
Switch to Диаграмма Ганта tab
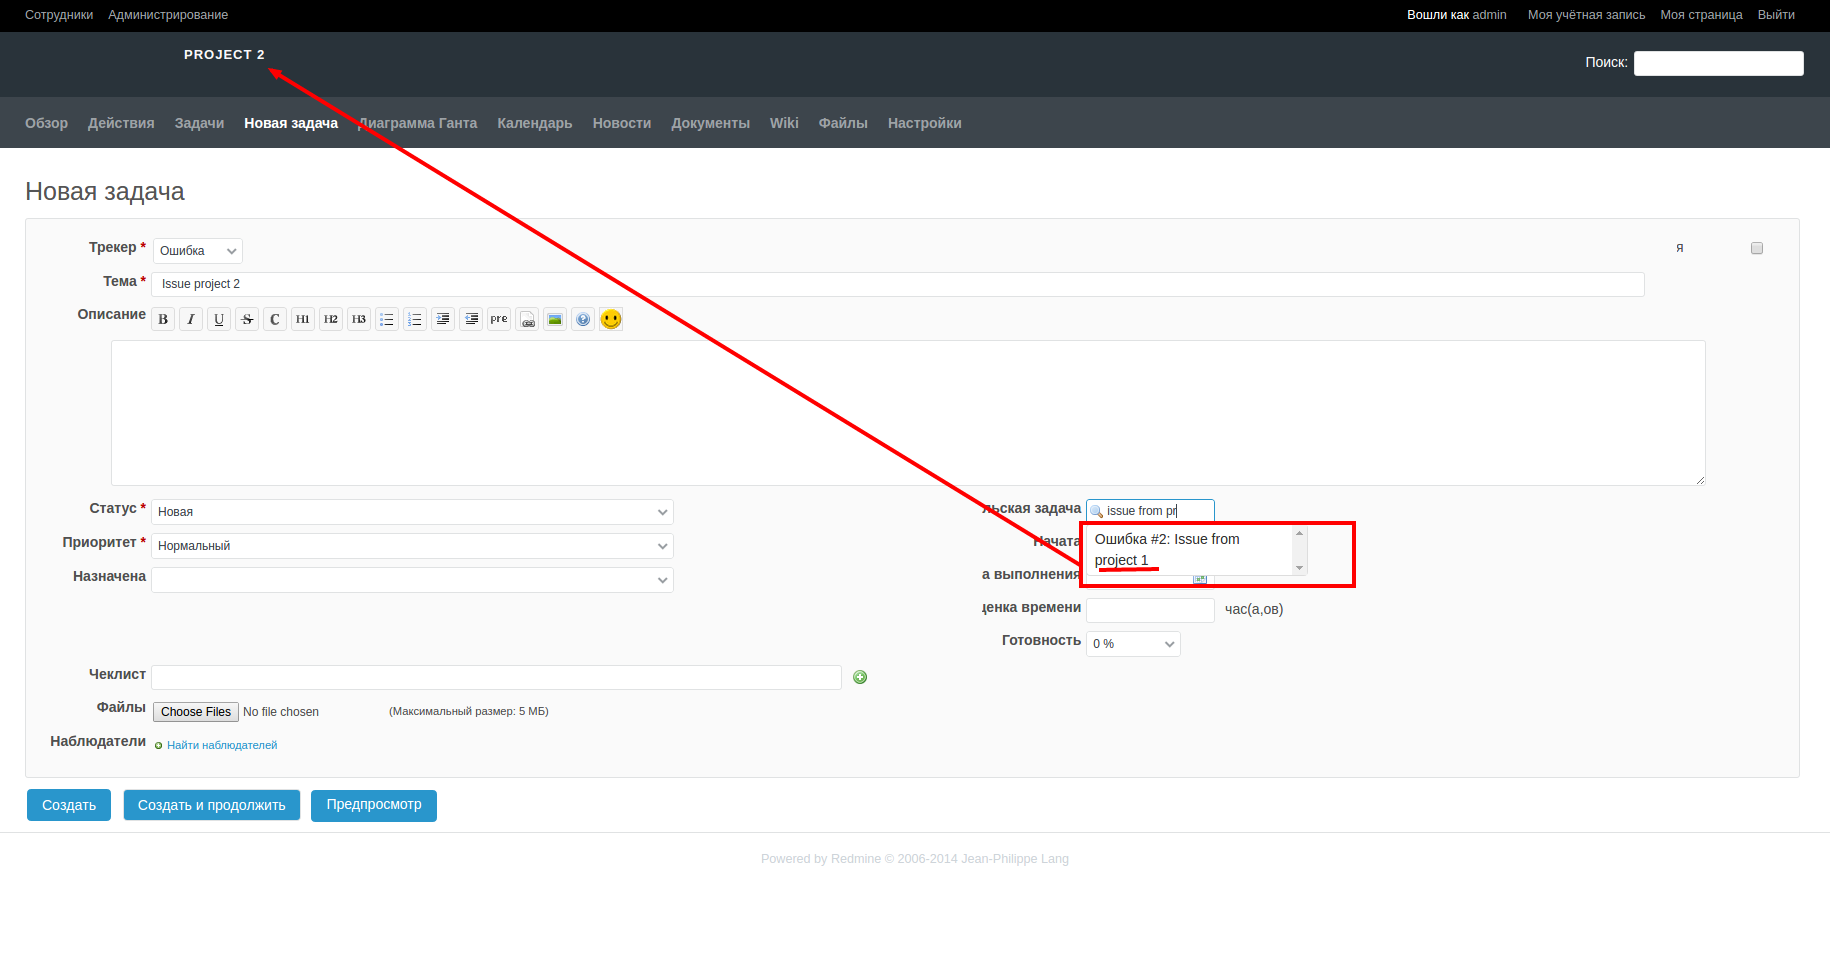tap(418, 123)
